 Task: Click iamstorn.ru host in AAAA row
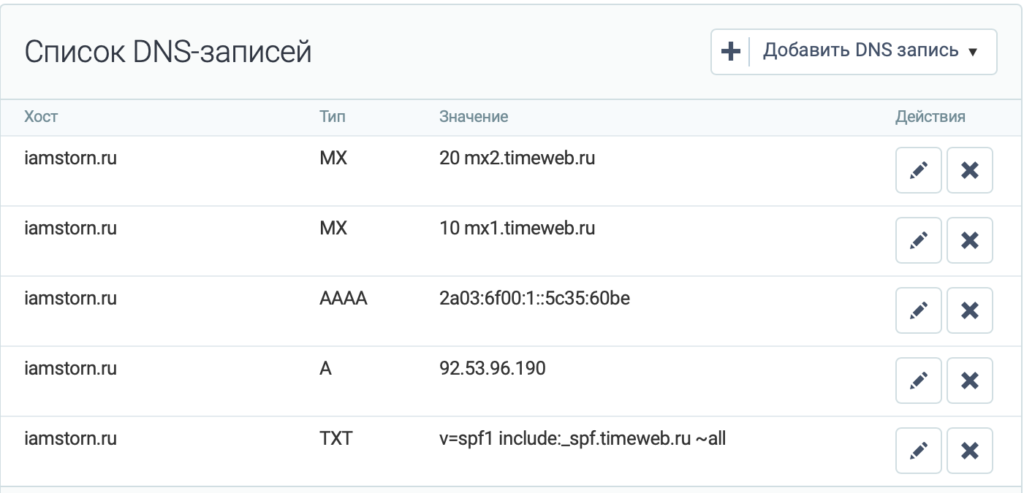pos(71,298)
